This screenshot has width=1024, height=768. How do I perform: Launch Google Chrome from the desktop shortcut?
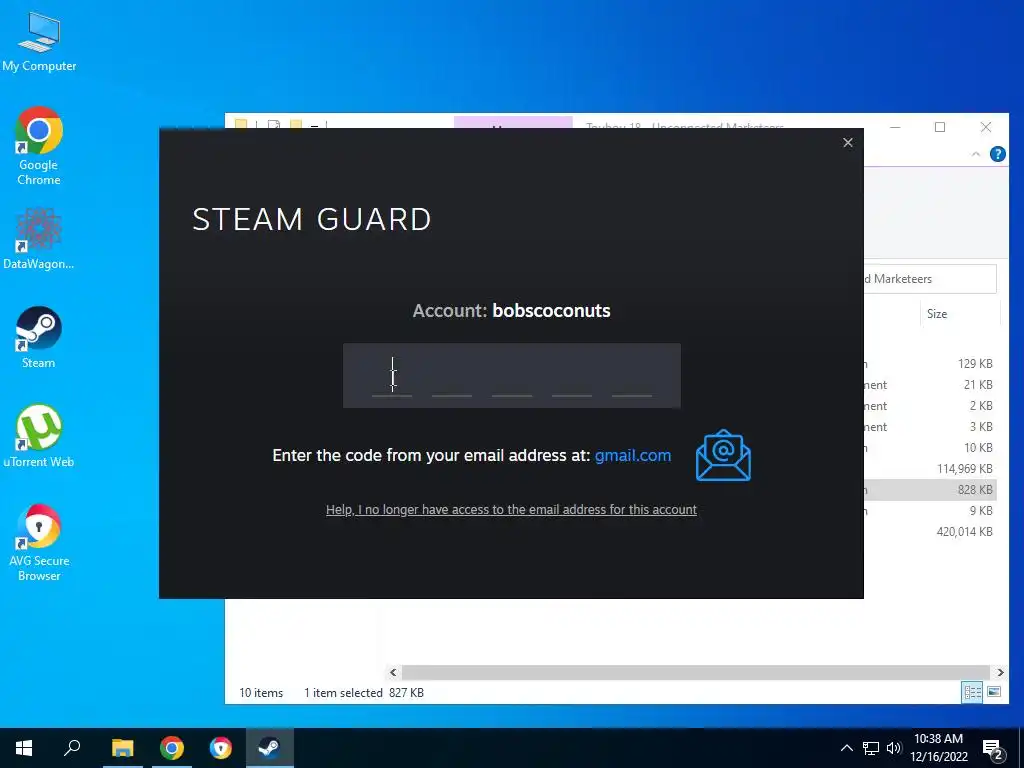pyautogui.click(x=39, y=146)
